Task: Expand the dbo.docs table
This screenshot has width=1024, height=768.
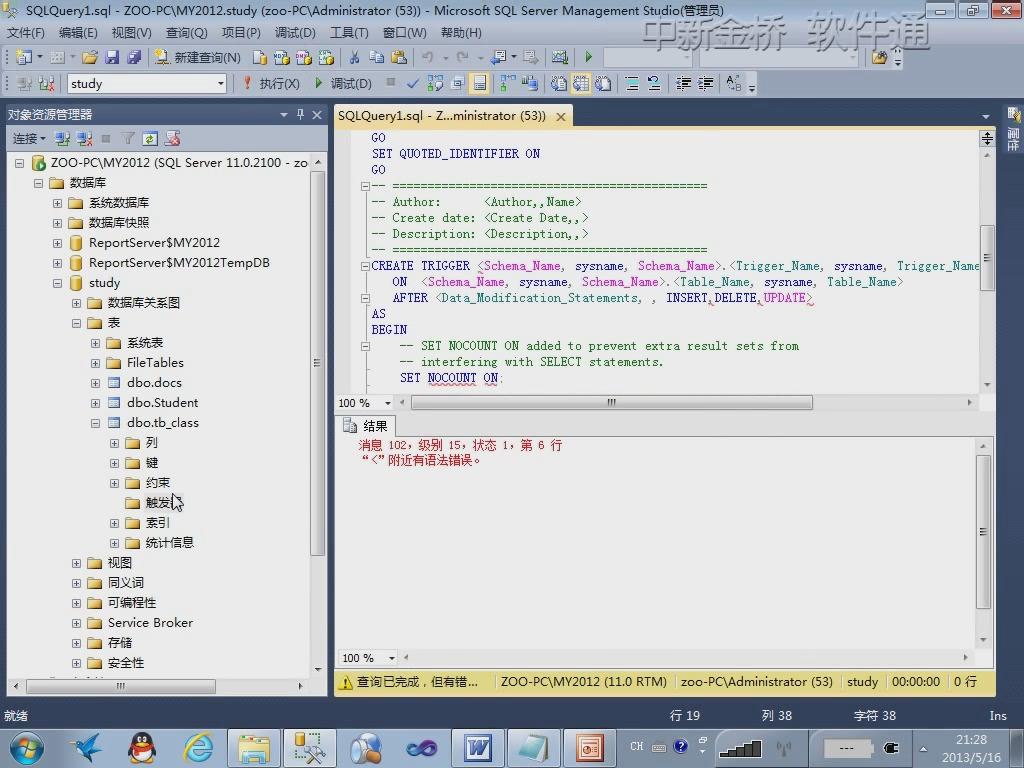Action: tap(95, 383)
